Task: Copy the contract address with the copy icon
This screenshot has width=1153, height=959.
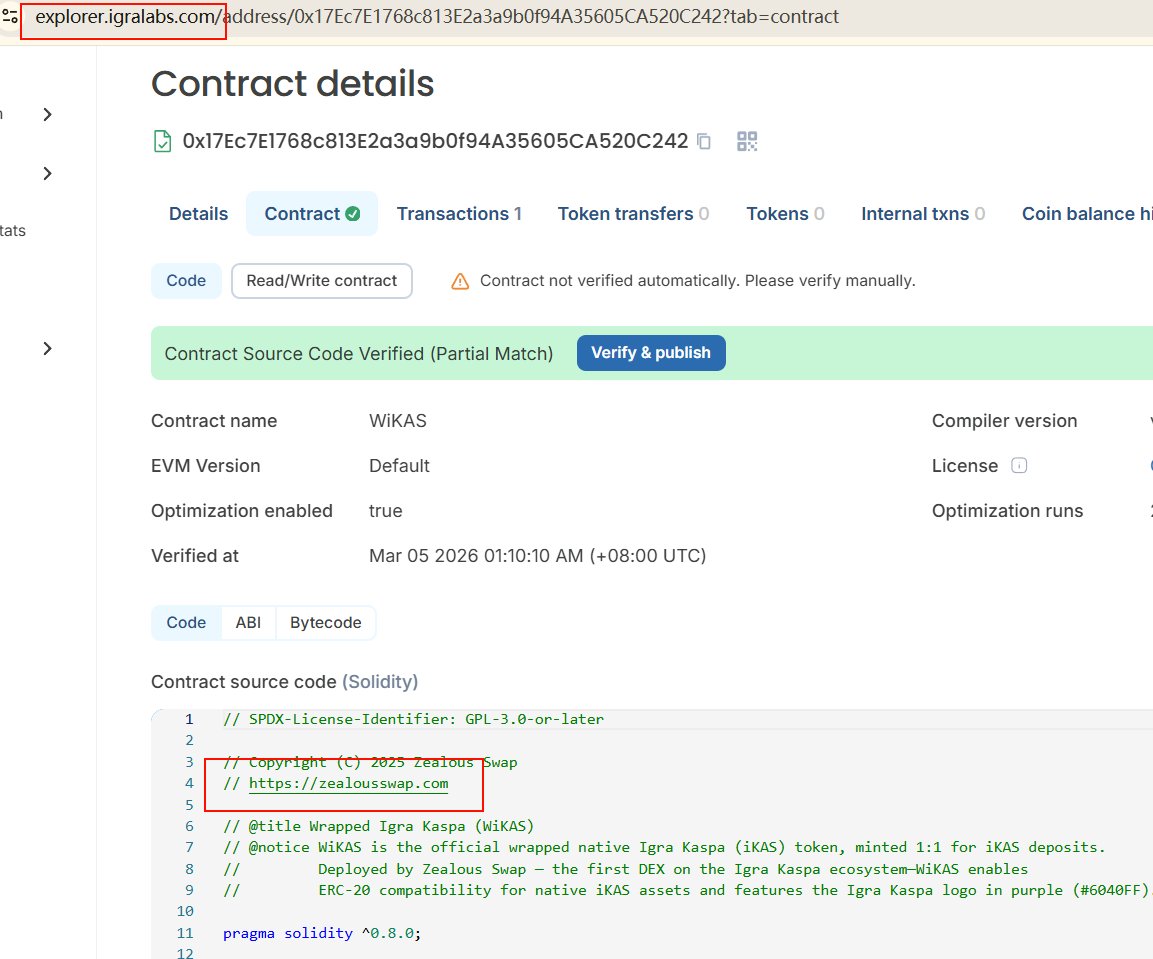Action: 704,141
